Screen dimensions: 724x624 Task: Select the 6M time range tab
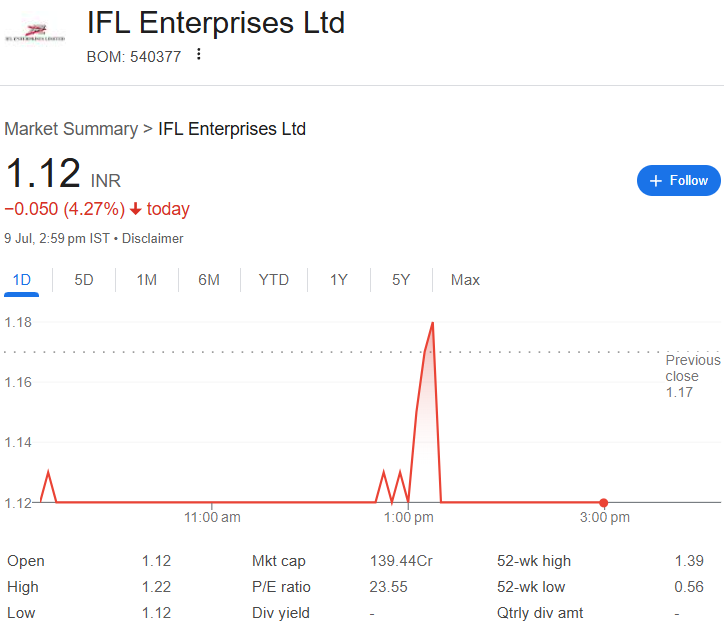tap(209, 280)
